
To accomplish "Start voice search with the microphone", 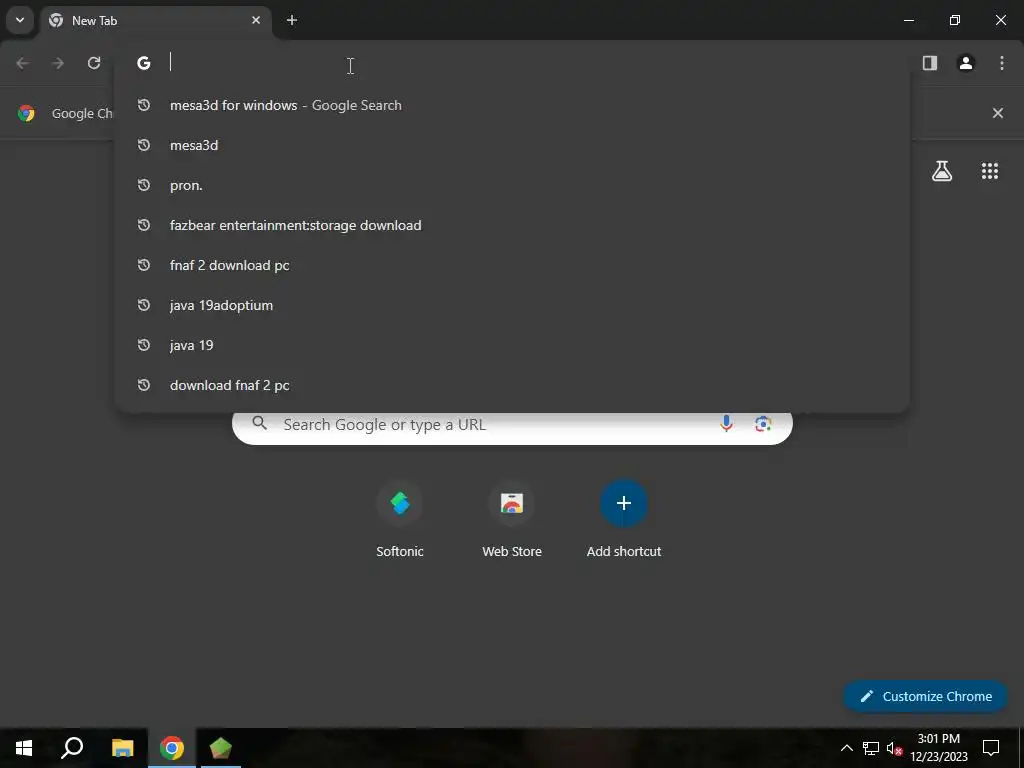I will pyautogui.click(x=726, y=424).
